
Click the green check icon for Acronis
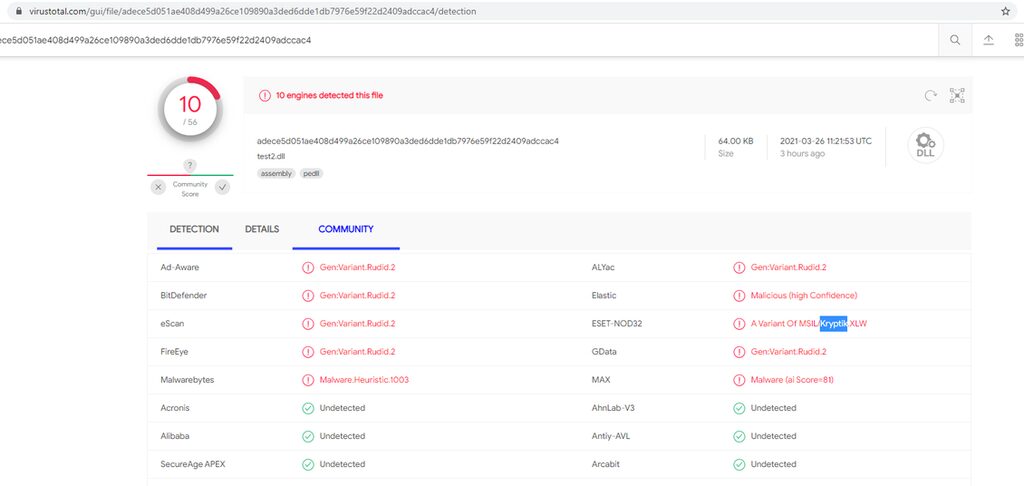click(x=308, y=408)
